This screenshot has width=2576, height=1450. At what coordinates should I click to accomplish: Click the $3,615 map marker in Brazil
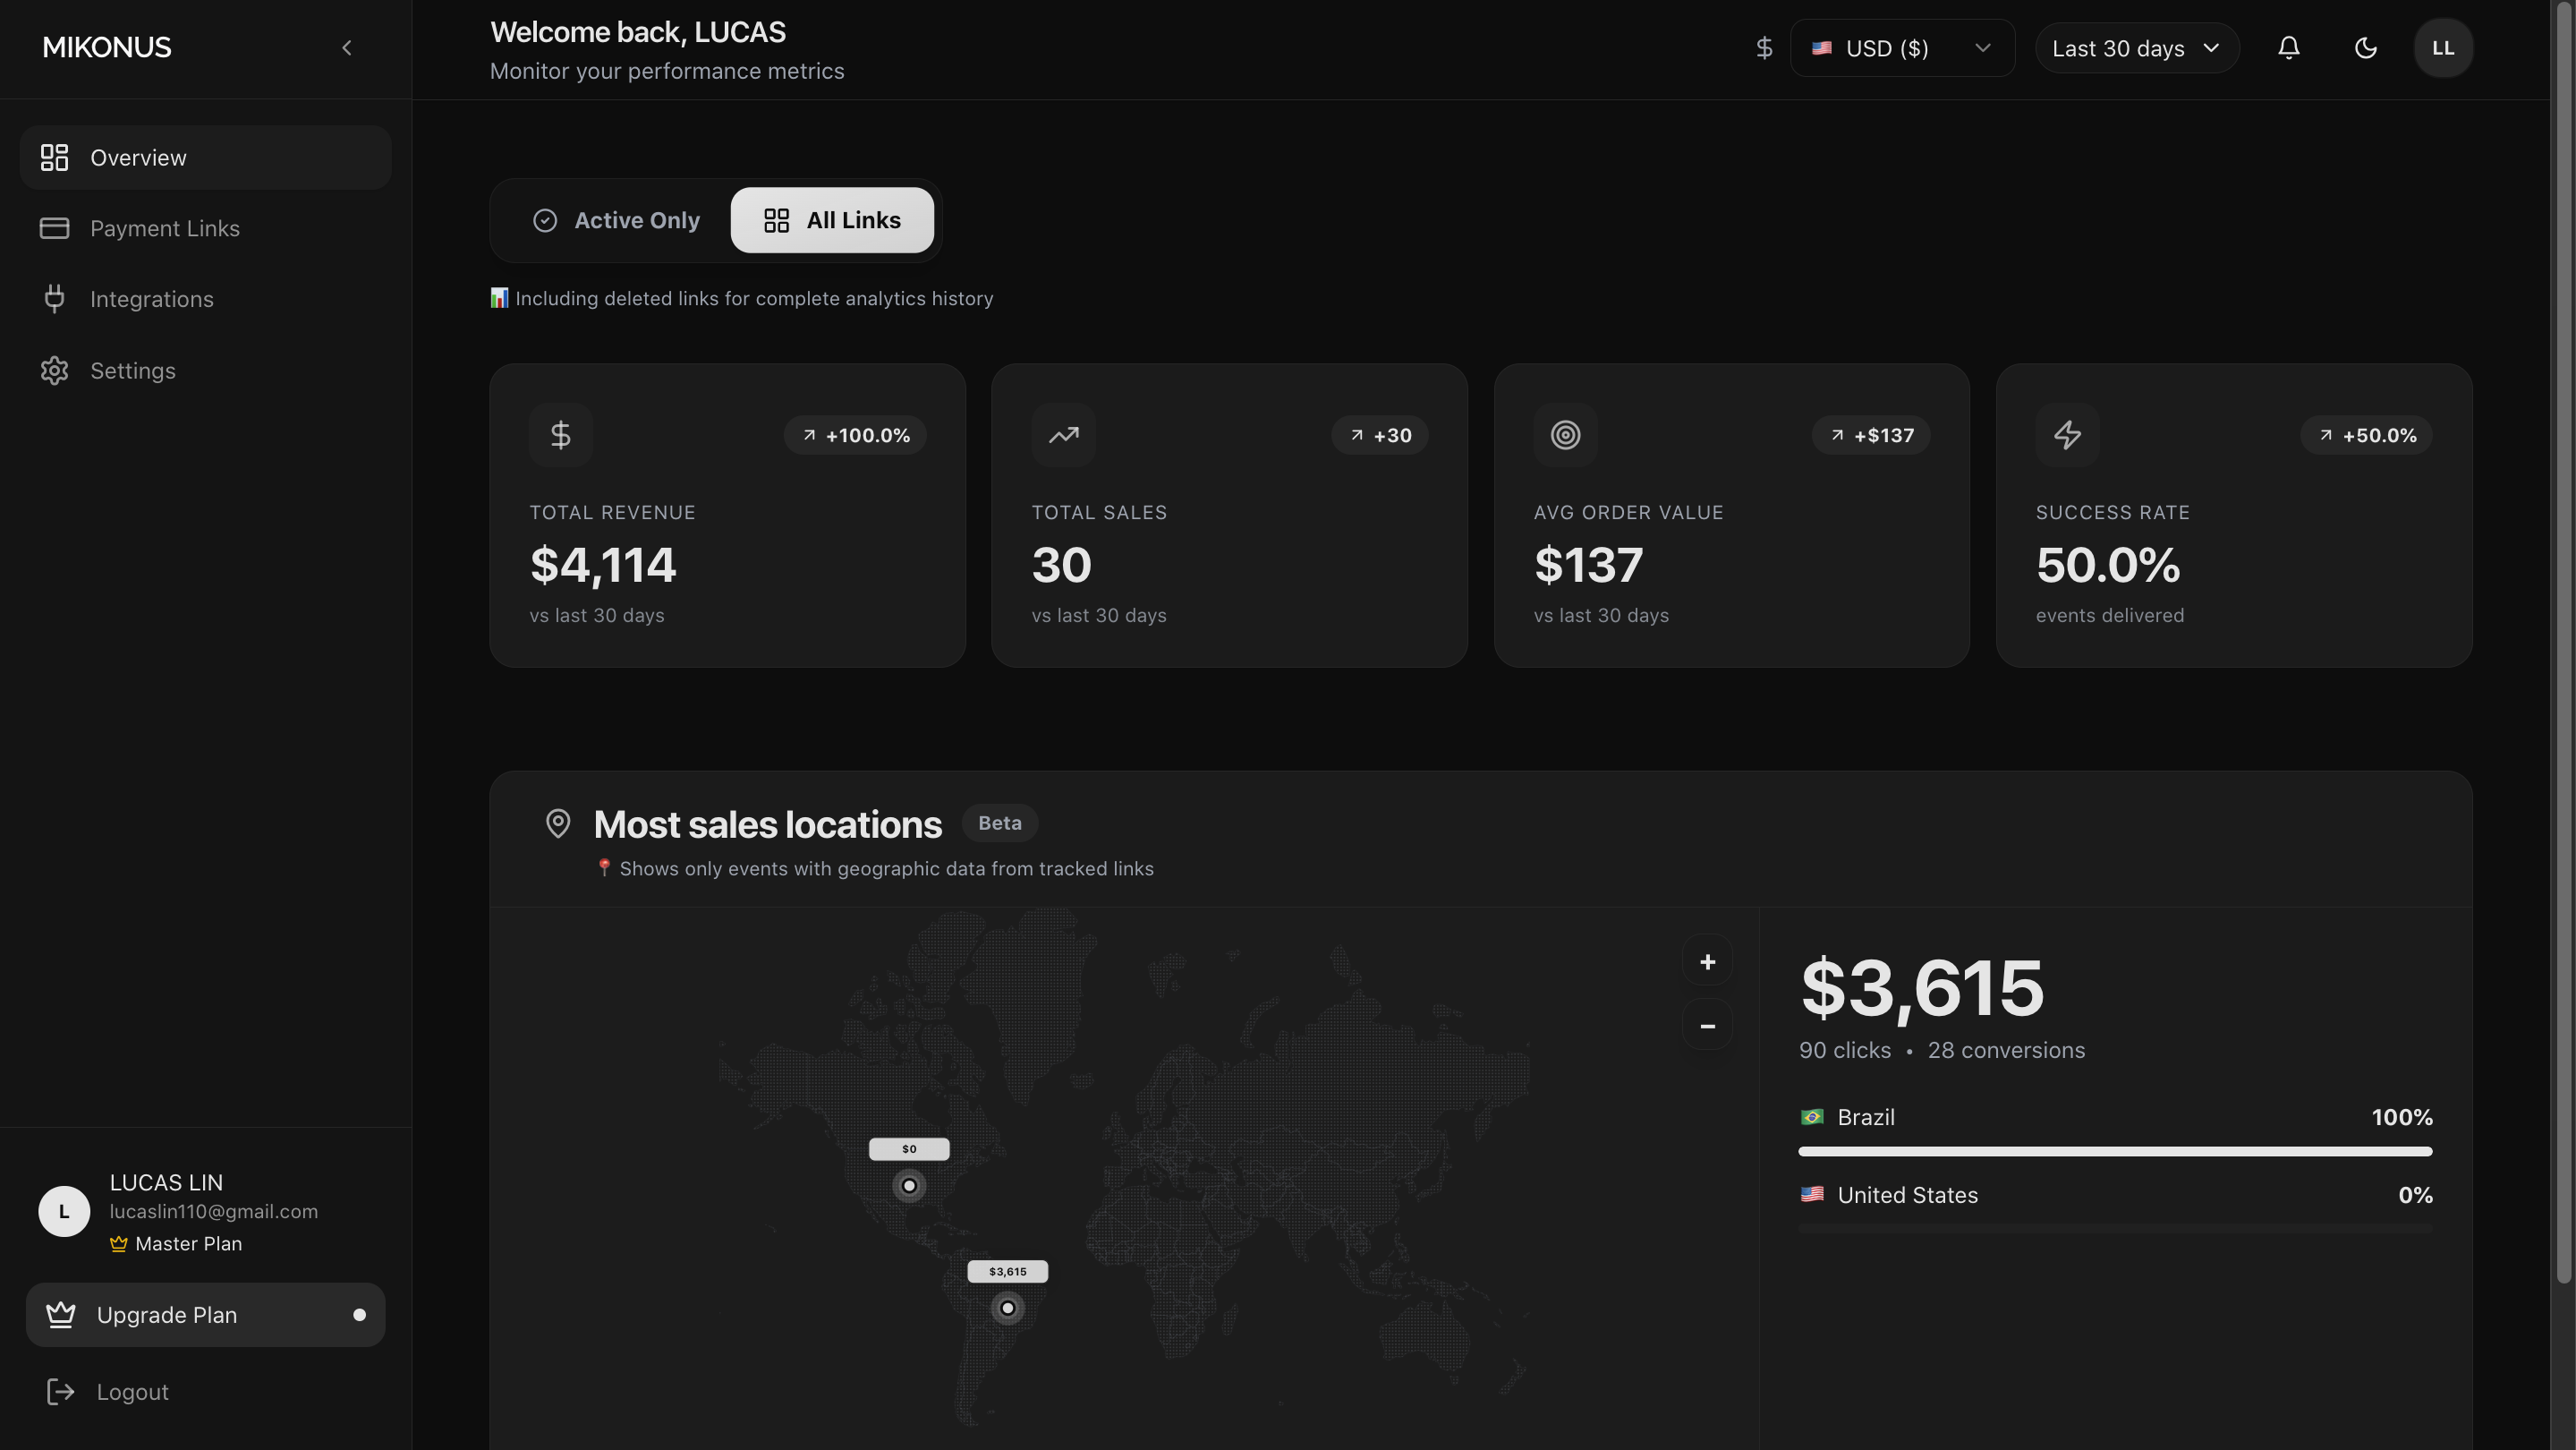click(x=1007, y=1307)
